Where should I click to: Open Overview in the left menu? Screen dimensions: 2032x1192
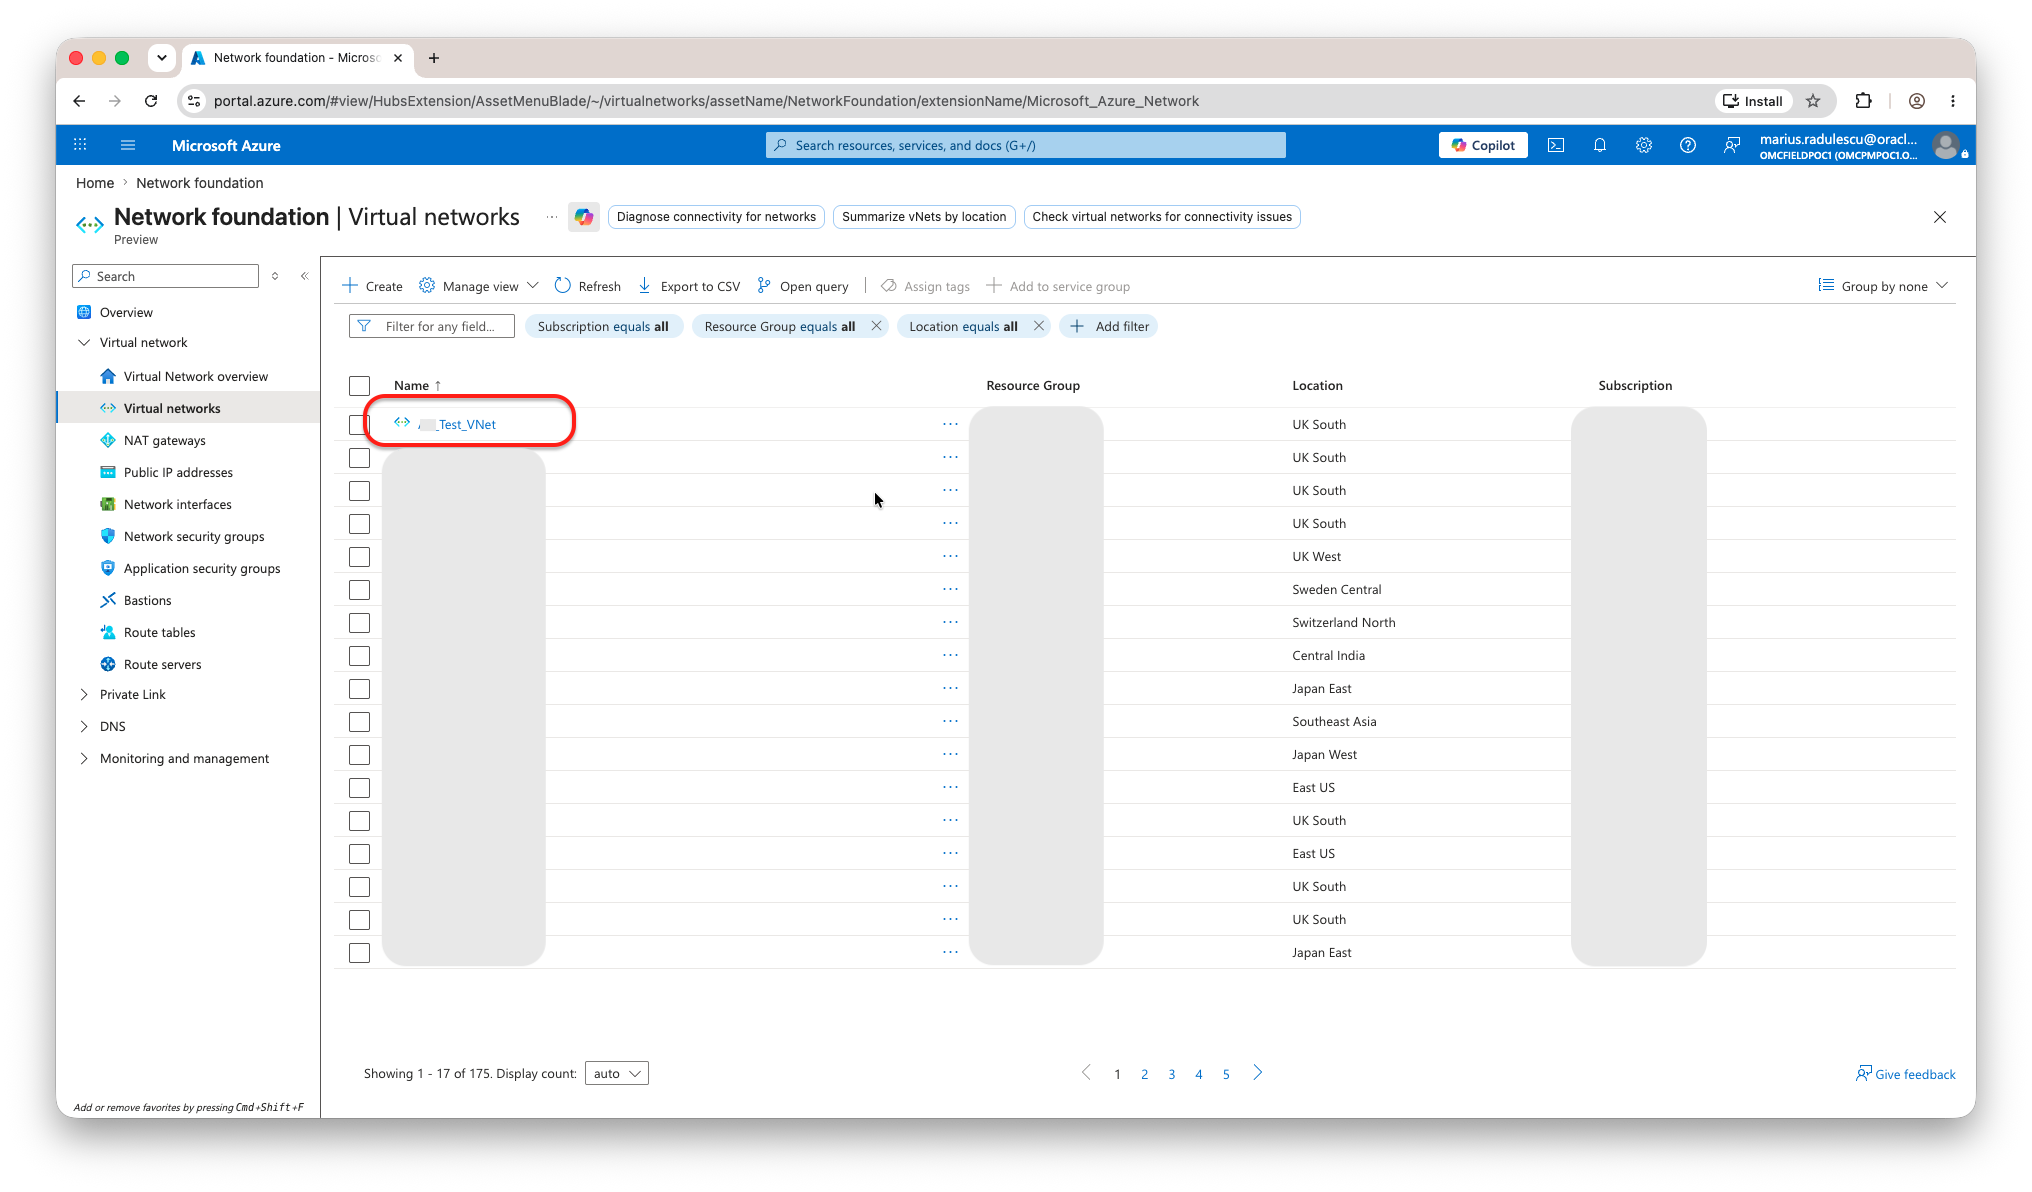126,312
